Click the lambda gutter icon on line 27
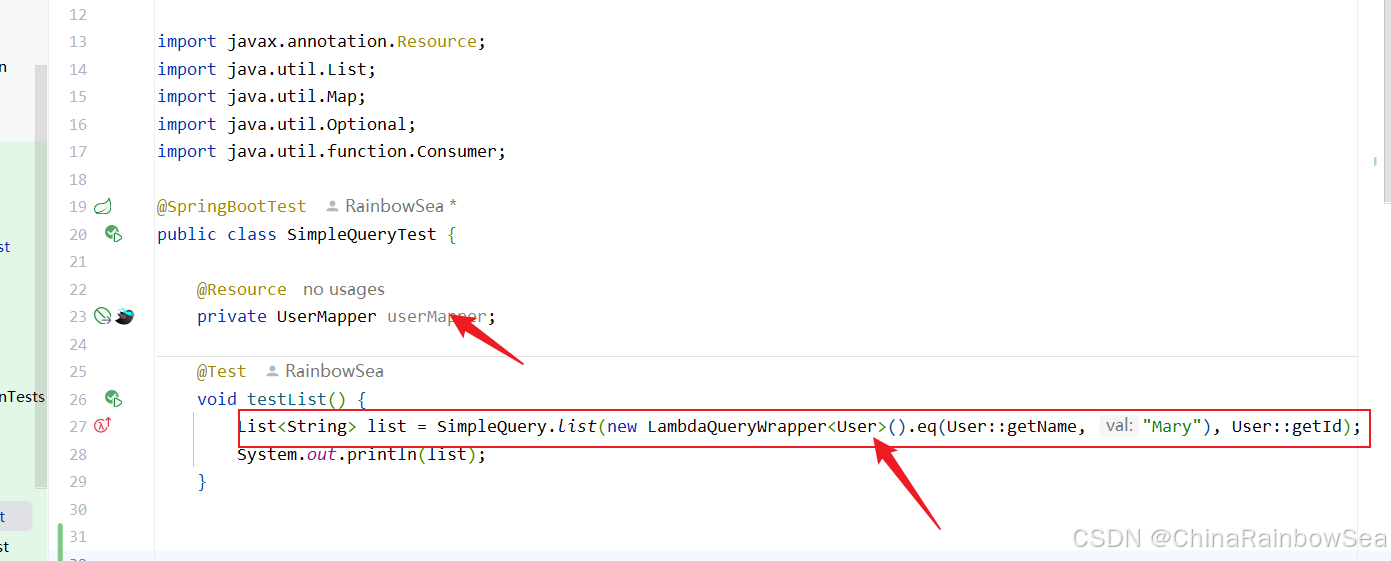This screenshot has width=1391, height=561. [102, 426]
